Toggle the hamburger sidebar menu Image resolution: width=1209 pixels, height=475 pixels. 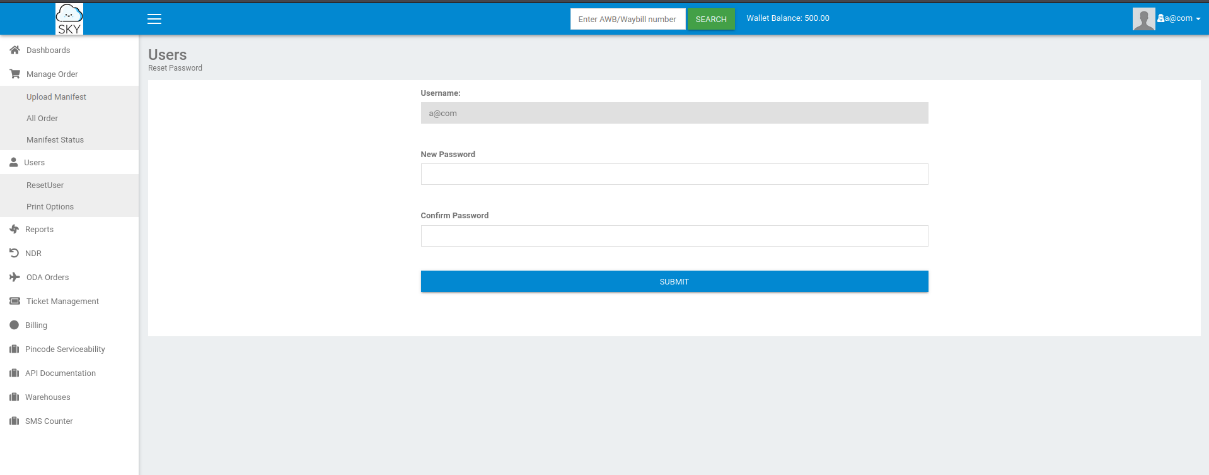coord(154,19)
